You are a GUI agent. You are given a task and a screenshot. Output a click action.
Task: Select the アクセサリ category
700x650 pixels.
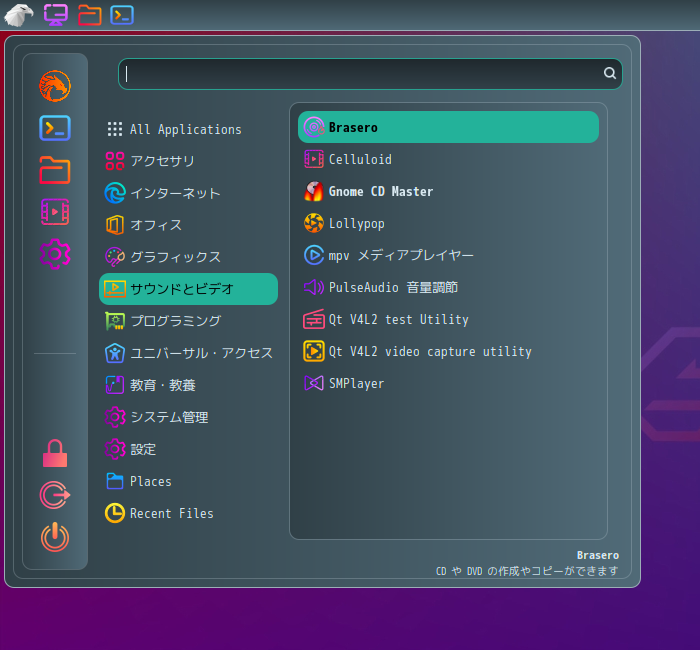(x=188, y=161)
